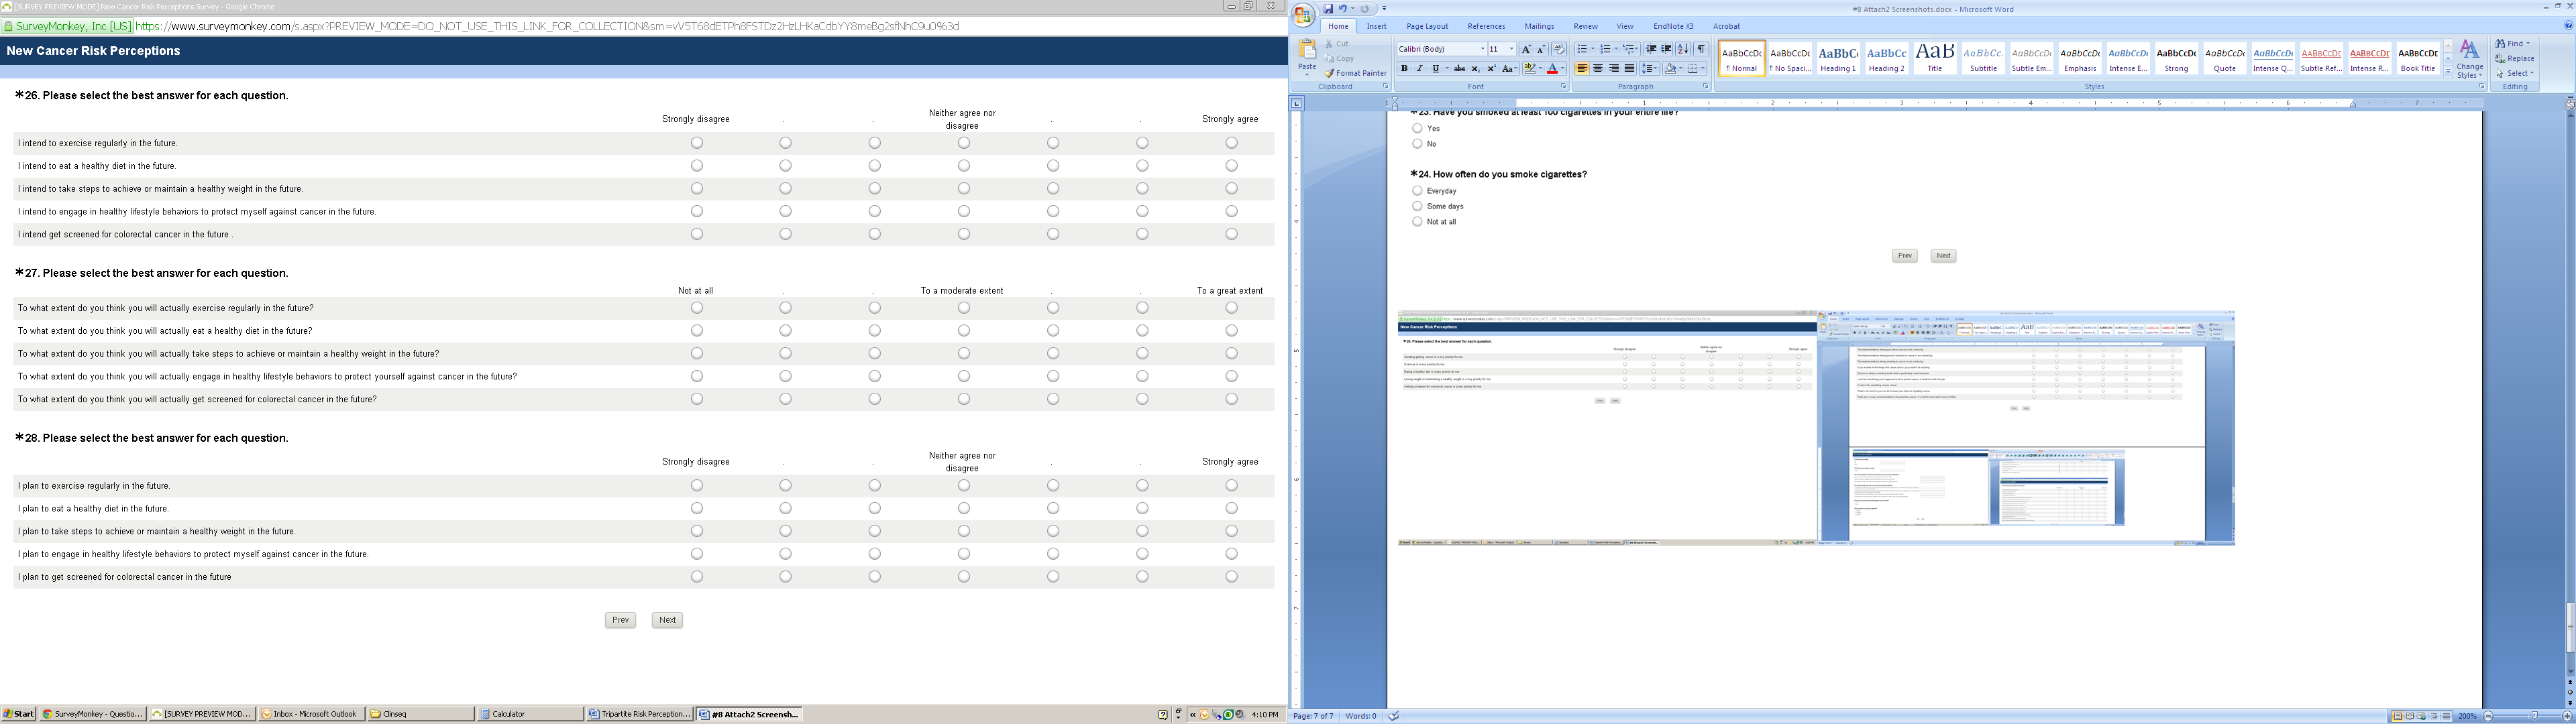2576x724 pixels.
Task: Click the Sort A-Z icon
Action: tap(1684, 49)
